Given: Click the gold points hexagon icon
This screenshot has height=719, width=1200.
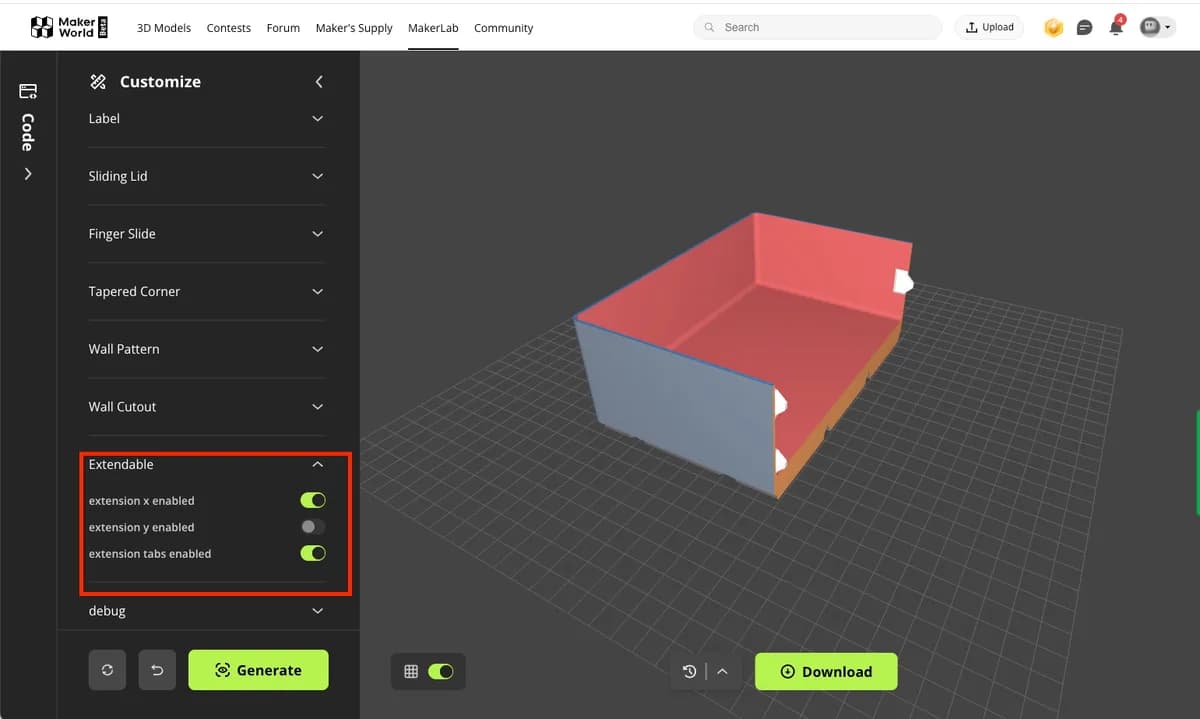Looking at the screenshot, I should point(1053,28).
